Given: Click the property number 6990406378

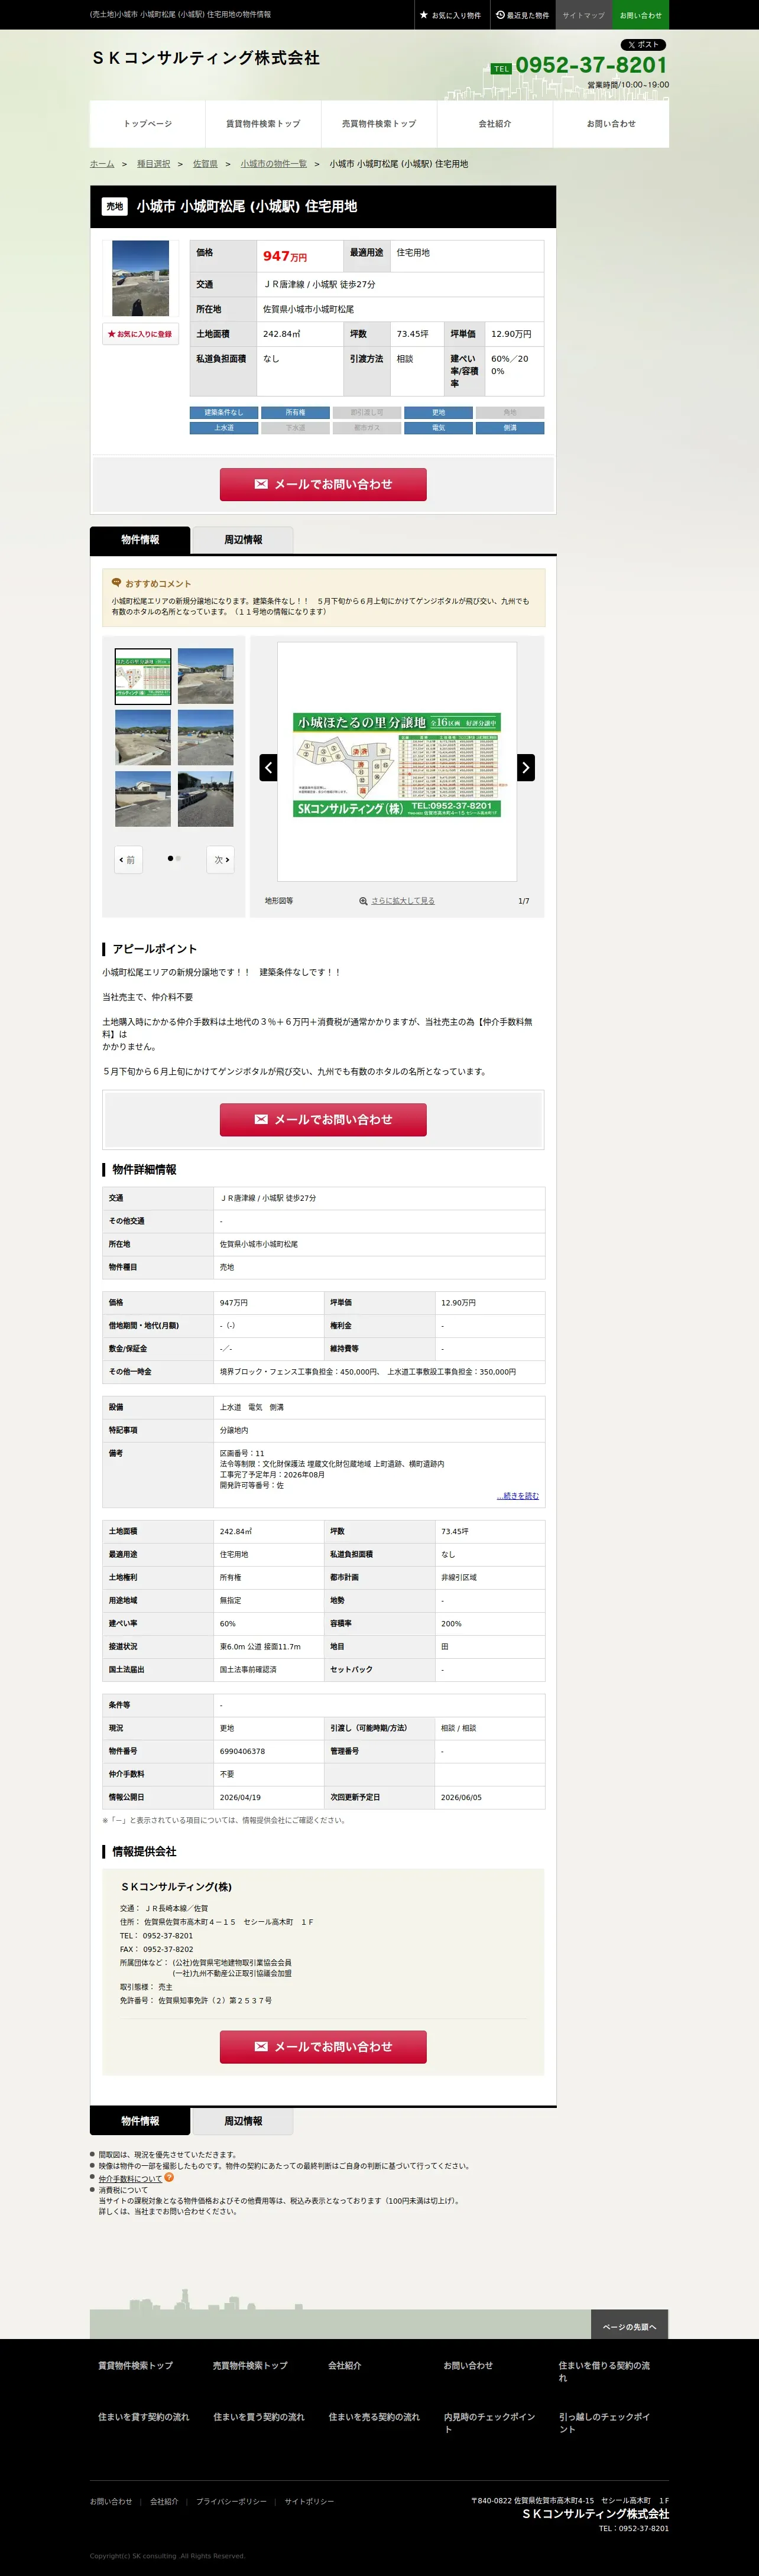Looking at the screenshot, I should (242, 1751).
